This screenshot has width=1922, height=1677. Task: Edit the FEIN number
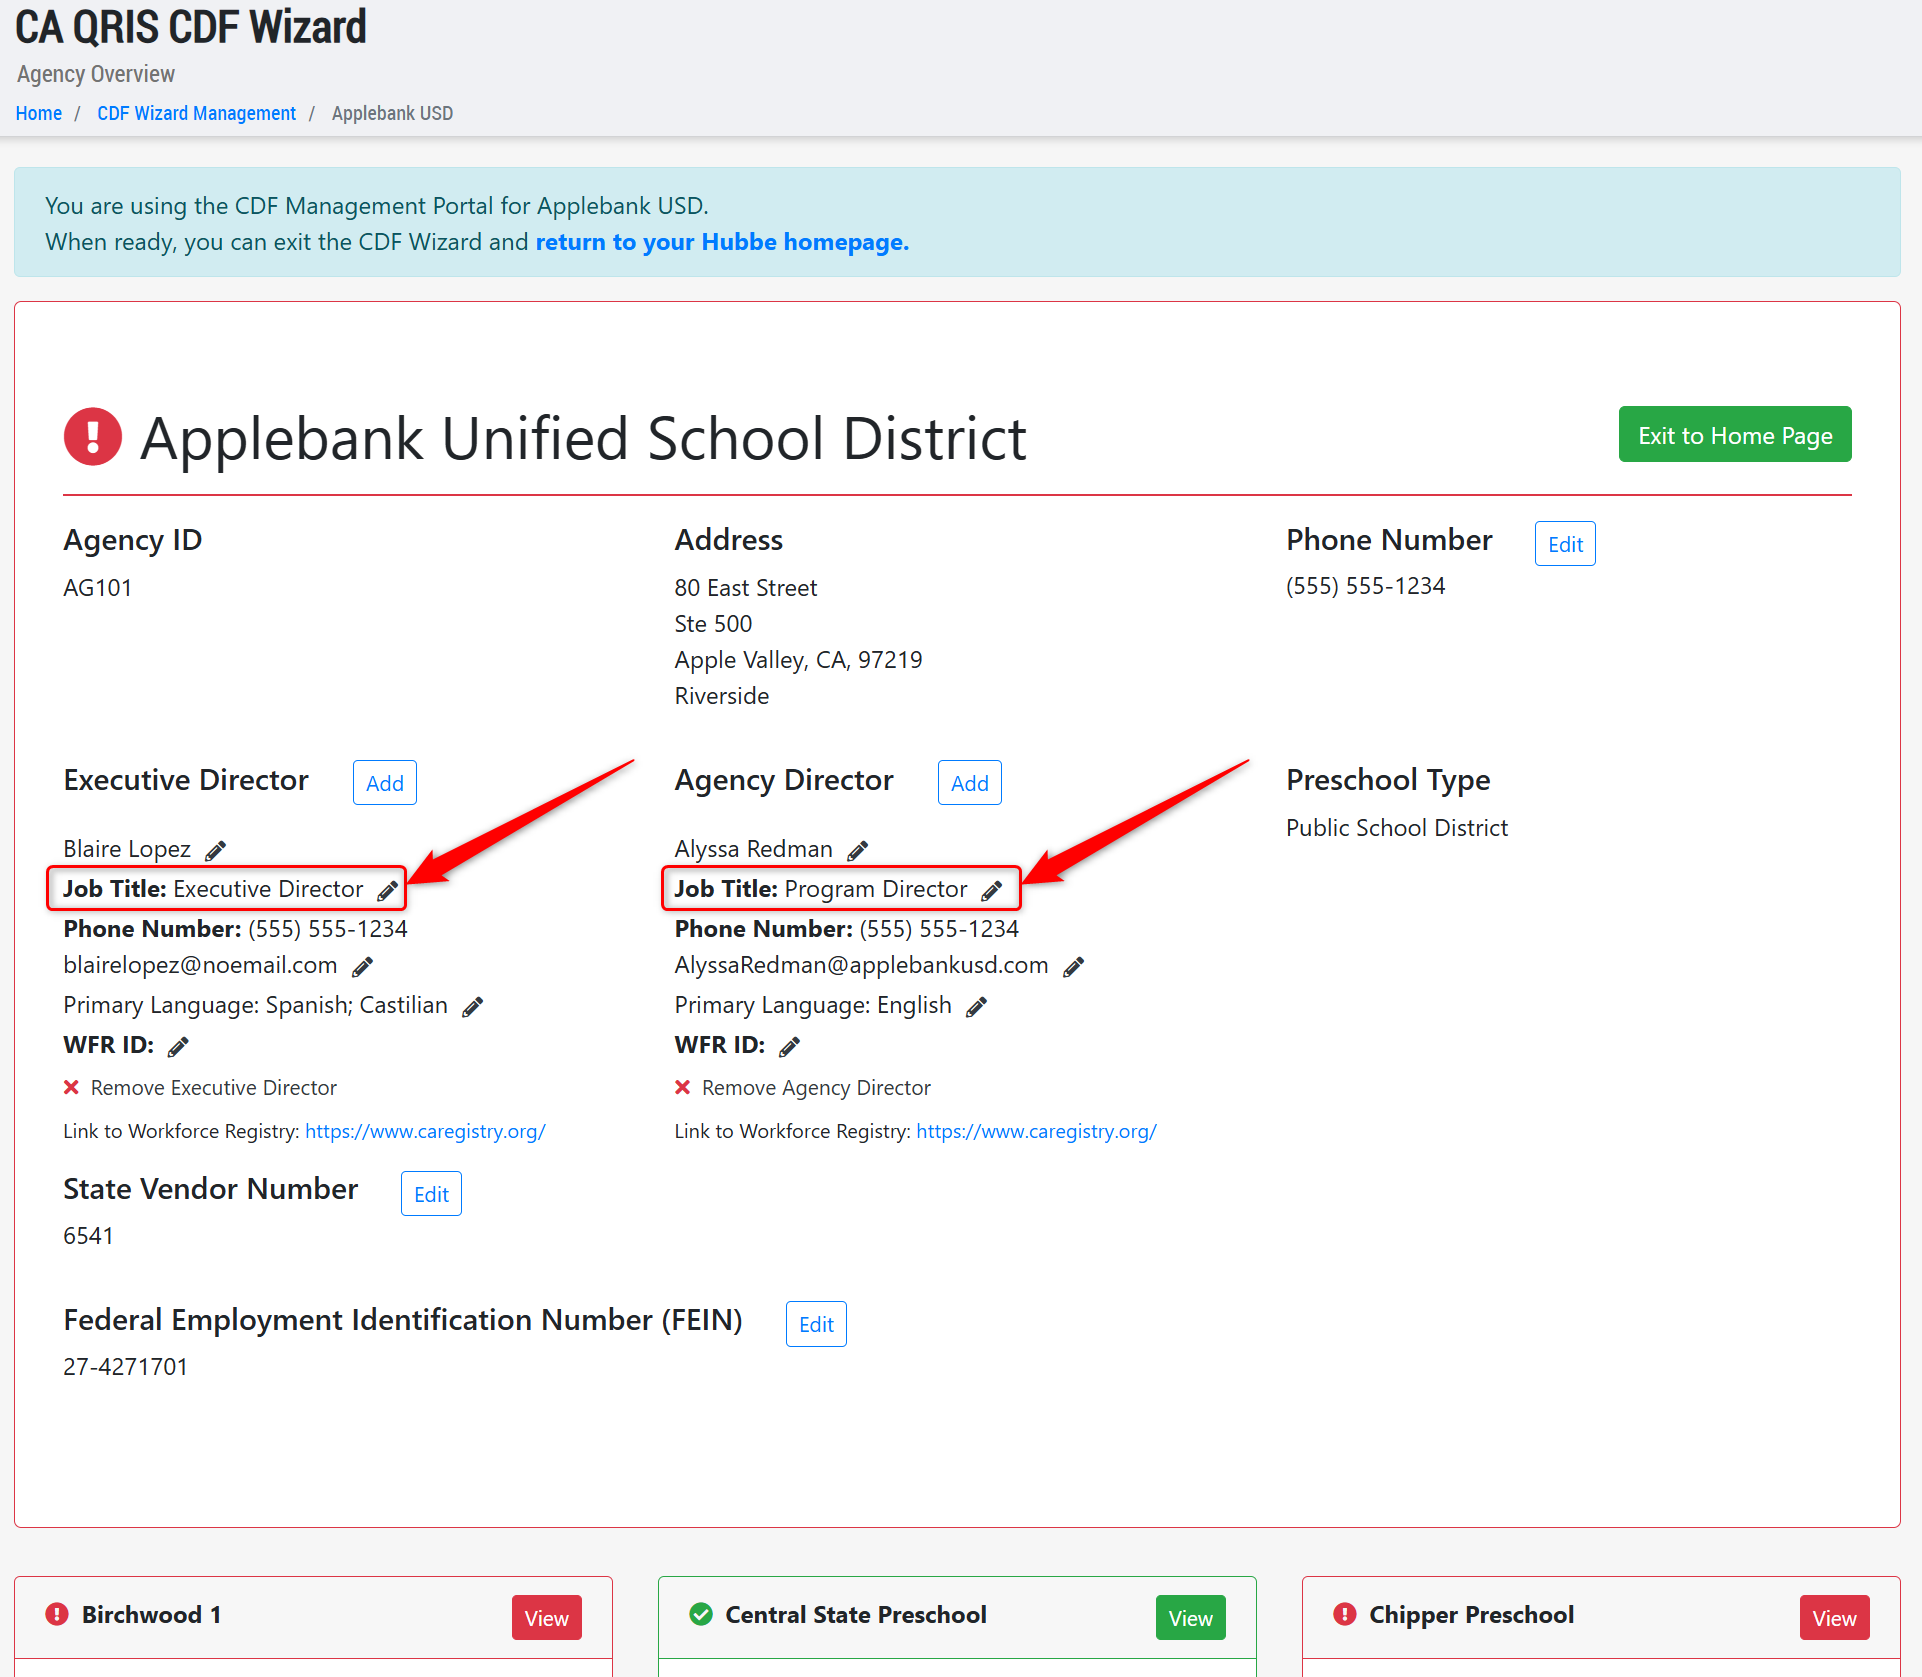(815, 1324)
